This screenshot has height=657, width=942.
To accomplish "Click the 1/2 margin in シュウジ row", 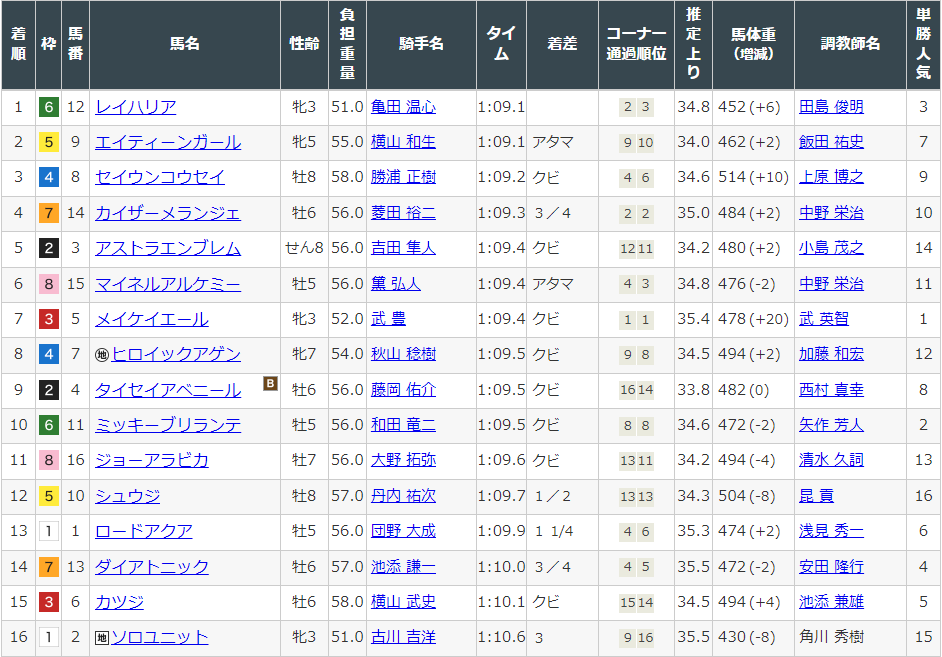I will (x=553, y=496).
